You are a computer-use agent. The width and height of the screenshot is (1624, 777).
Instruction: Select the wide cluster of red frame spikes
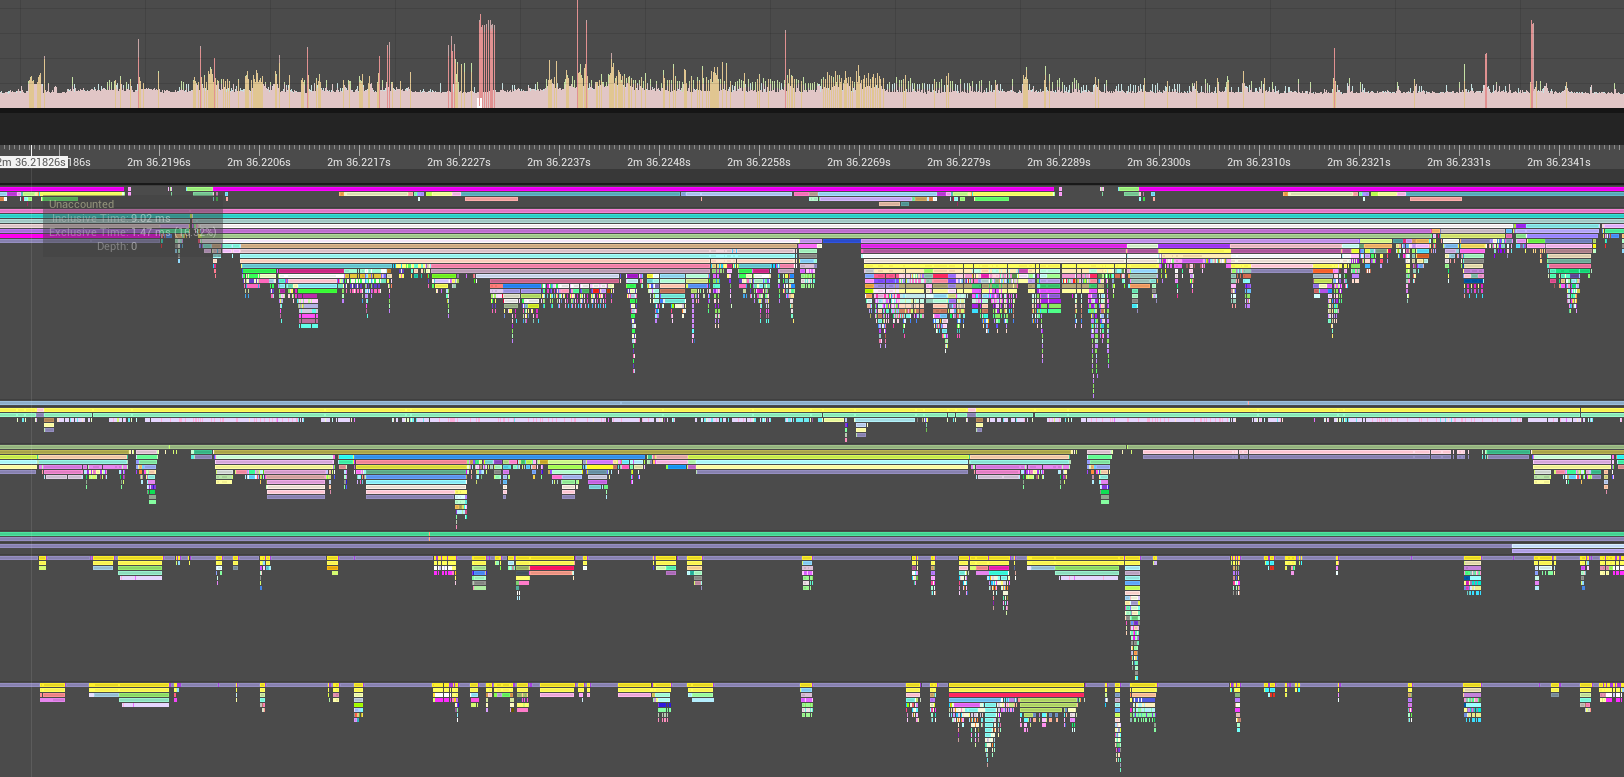click(487, 60)
